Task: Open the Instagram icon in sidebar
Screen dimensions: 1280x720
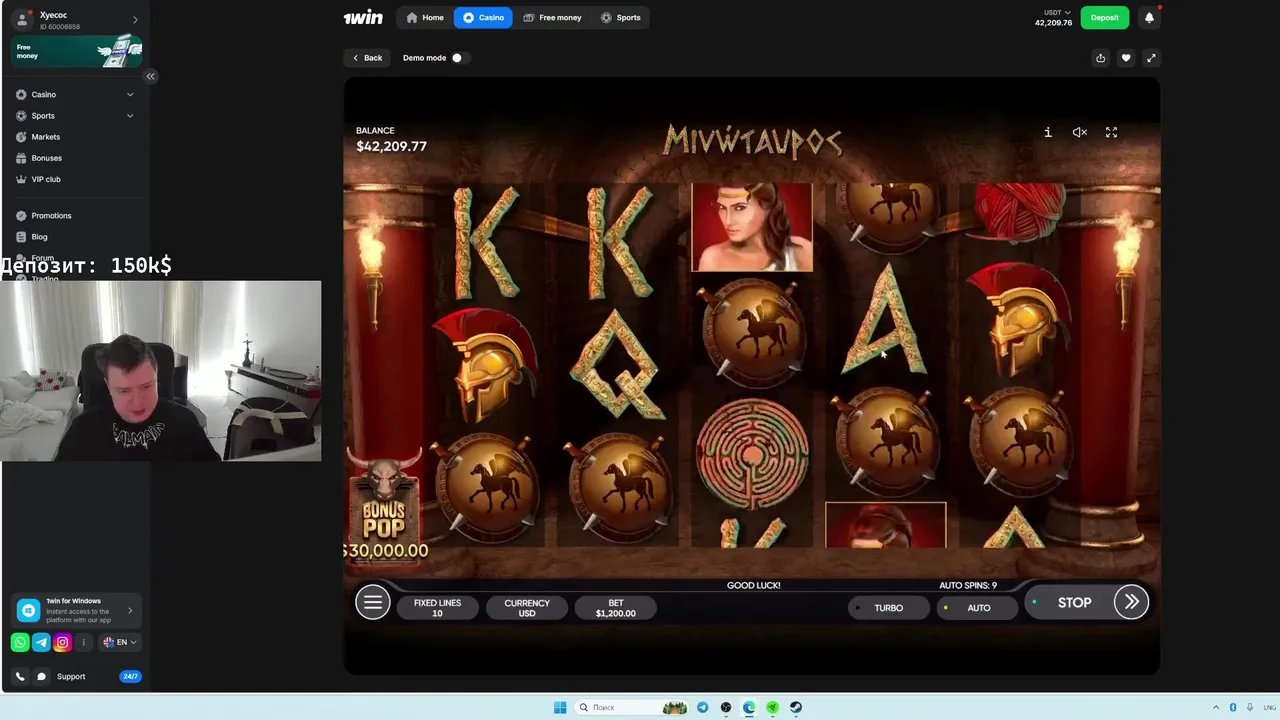Action: 62,642
